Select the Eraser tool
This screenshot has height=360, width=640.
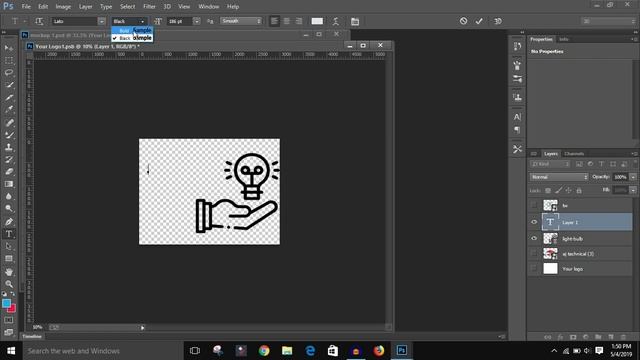pyautogui.click(x=9, y=172)
